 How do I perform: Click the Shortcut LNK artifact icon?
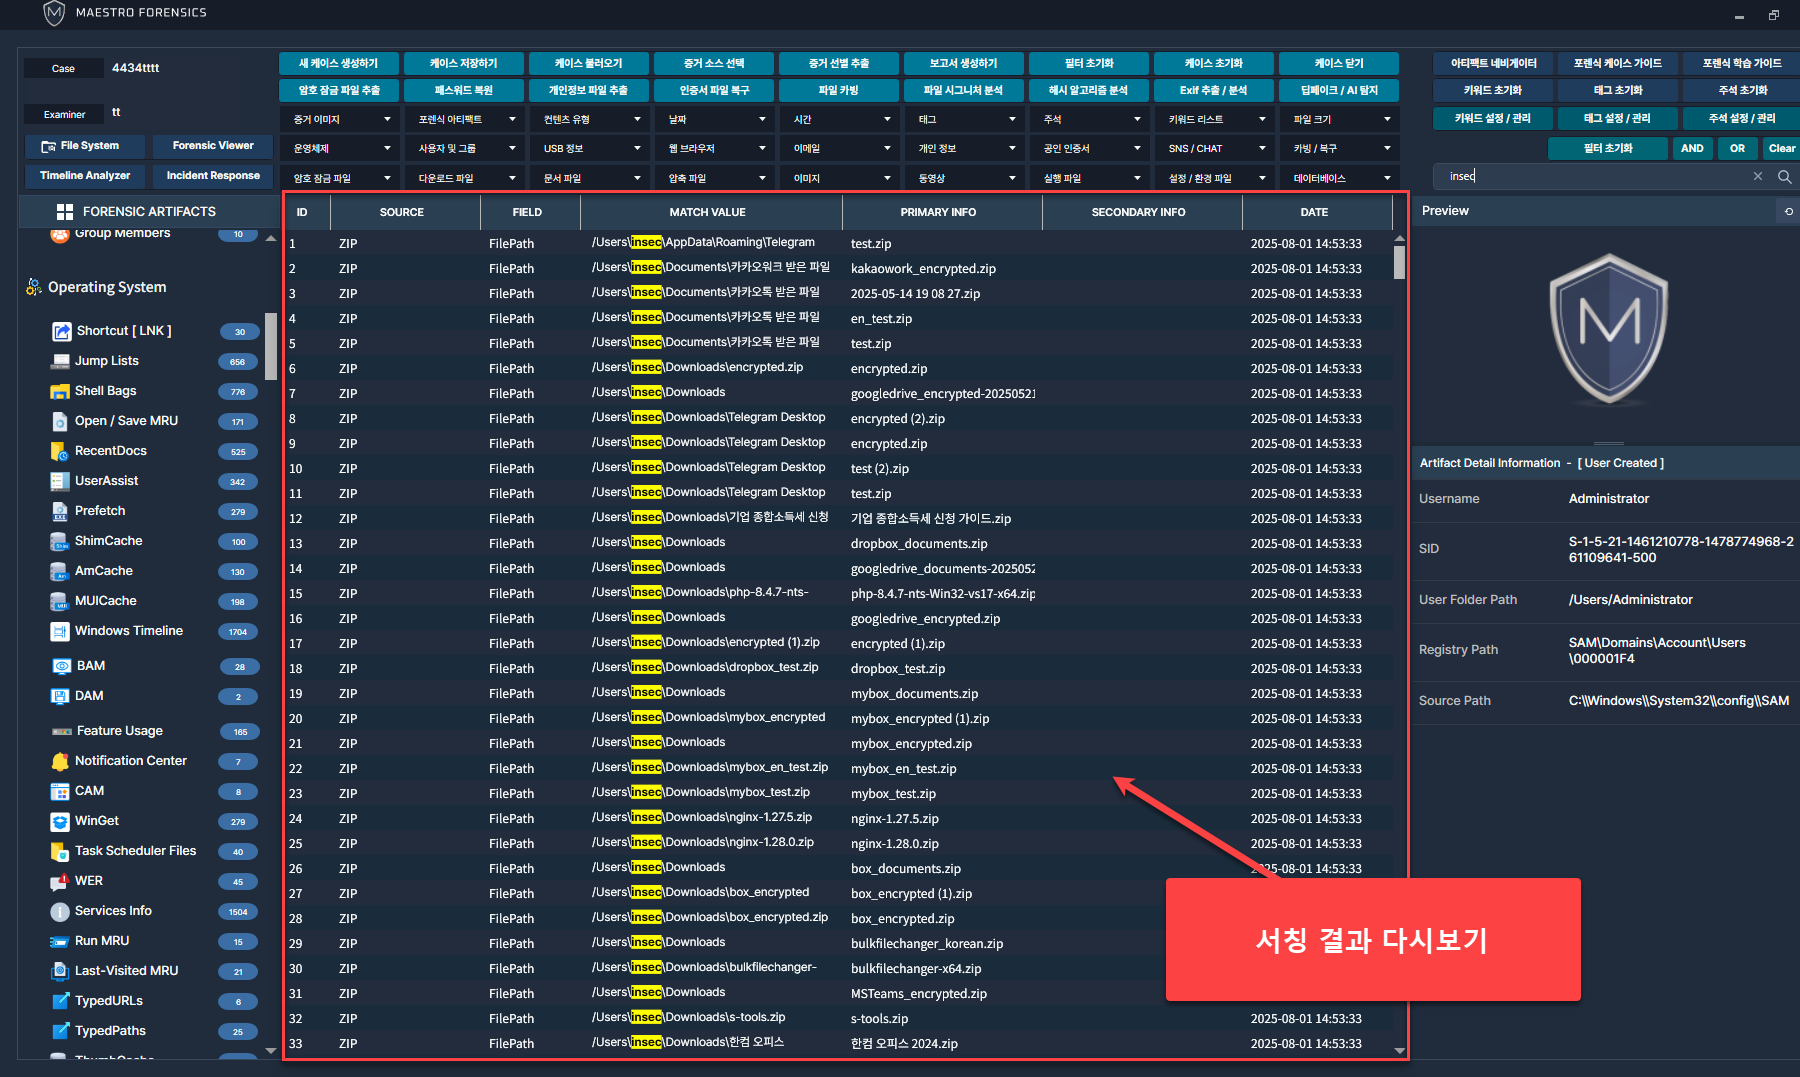click(61, 331)
